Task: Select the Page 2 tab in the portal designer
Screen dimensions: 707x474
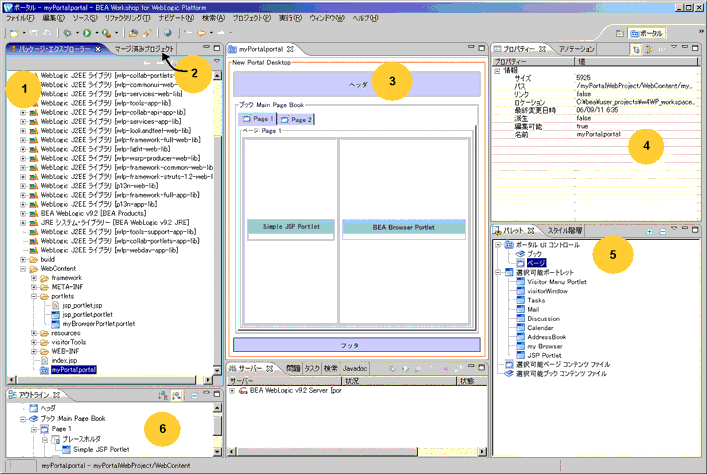Action: (x=296, y=120)
